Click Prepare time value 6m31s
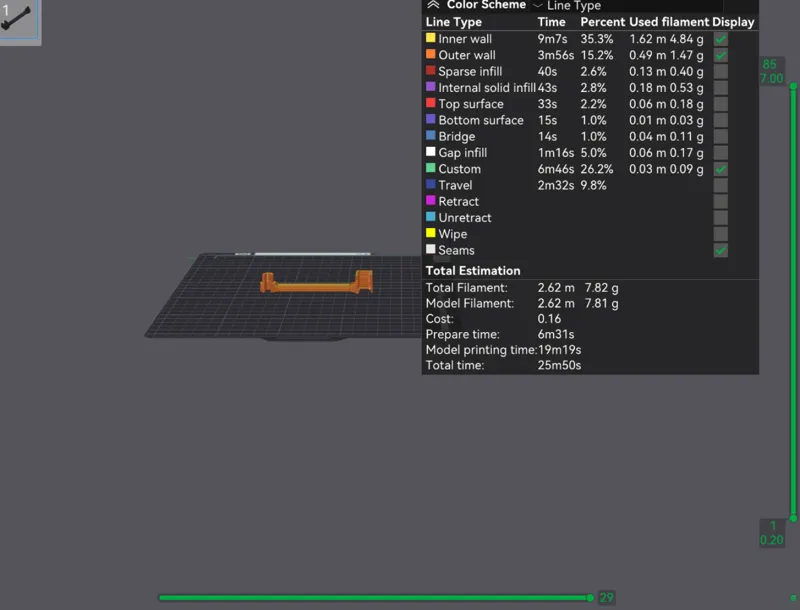Image resolution: width=800 pixels, height=610 pixels. click(556, 335)
